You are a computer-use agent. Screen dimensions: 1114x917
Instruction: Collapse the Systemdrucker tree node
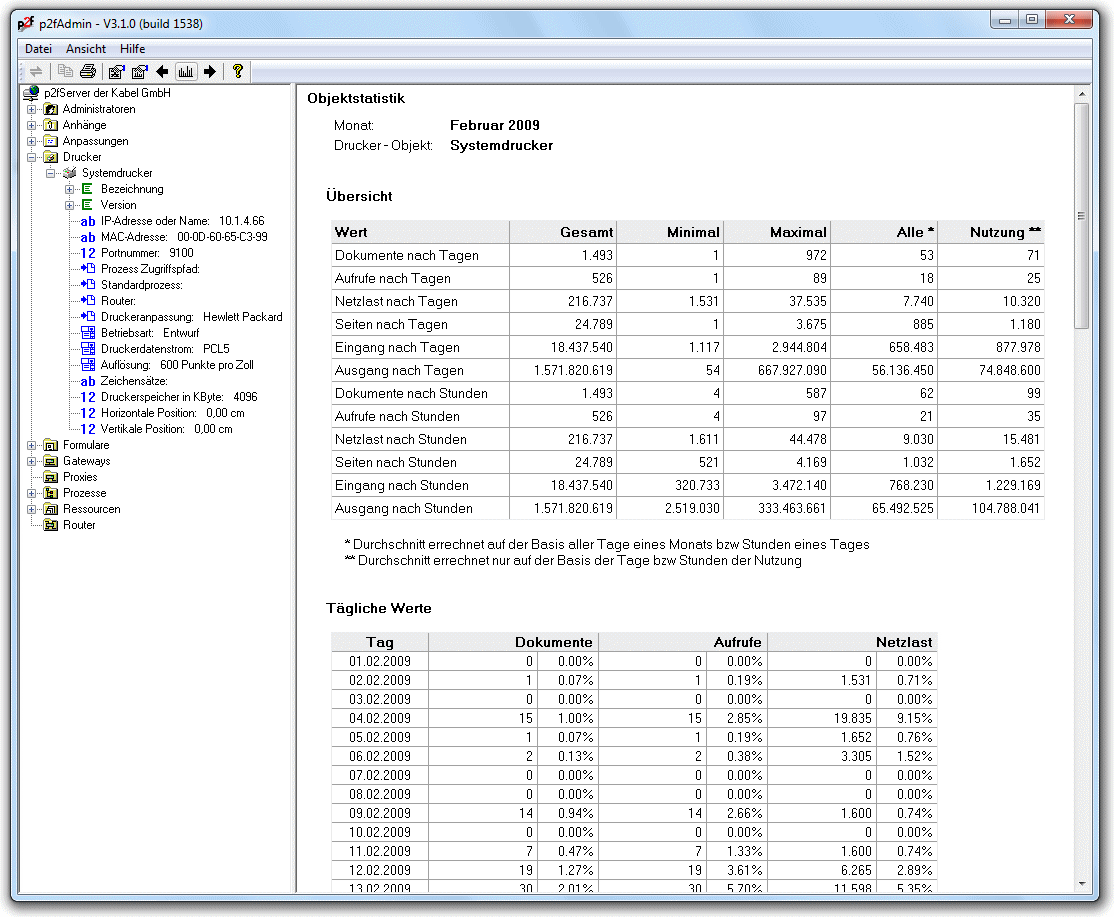(50, 173)
